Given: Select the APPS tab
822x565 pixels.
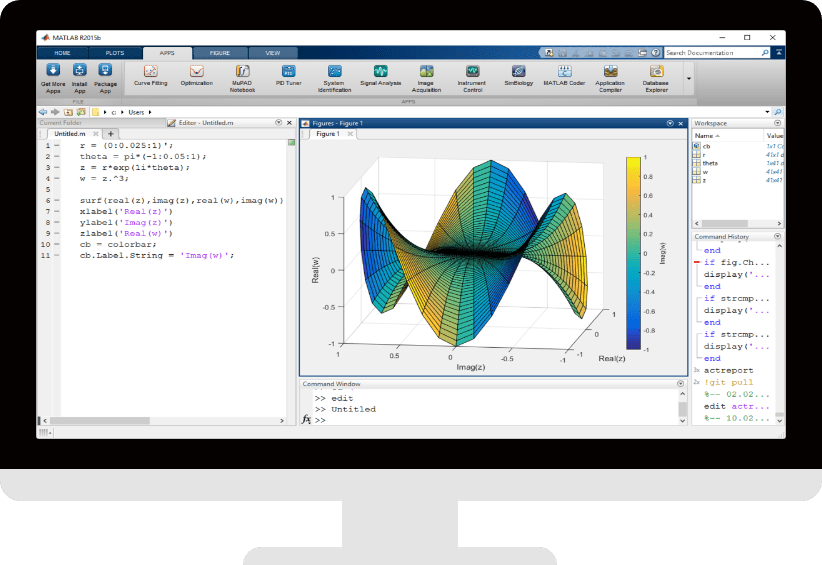Looking at the screenshot, I should [167, 53].
